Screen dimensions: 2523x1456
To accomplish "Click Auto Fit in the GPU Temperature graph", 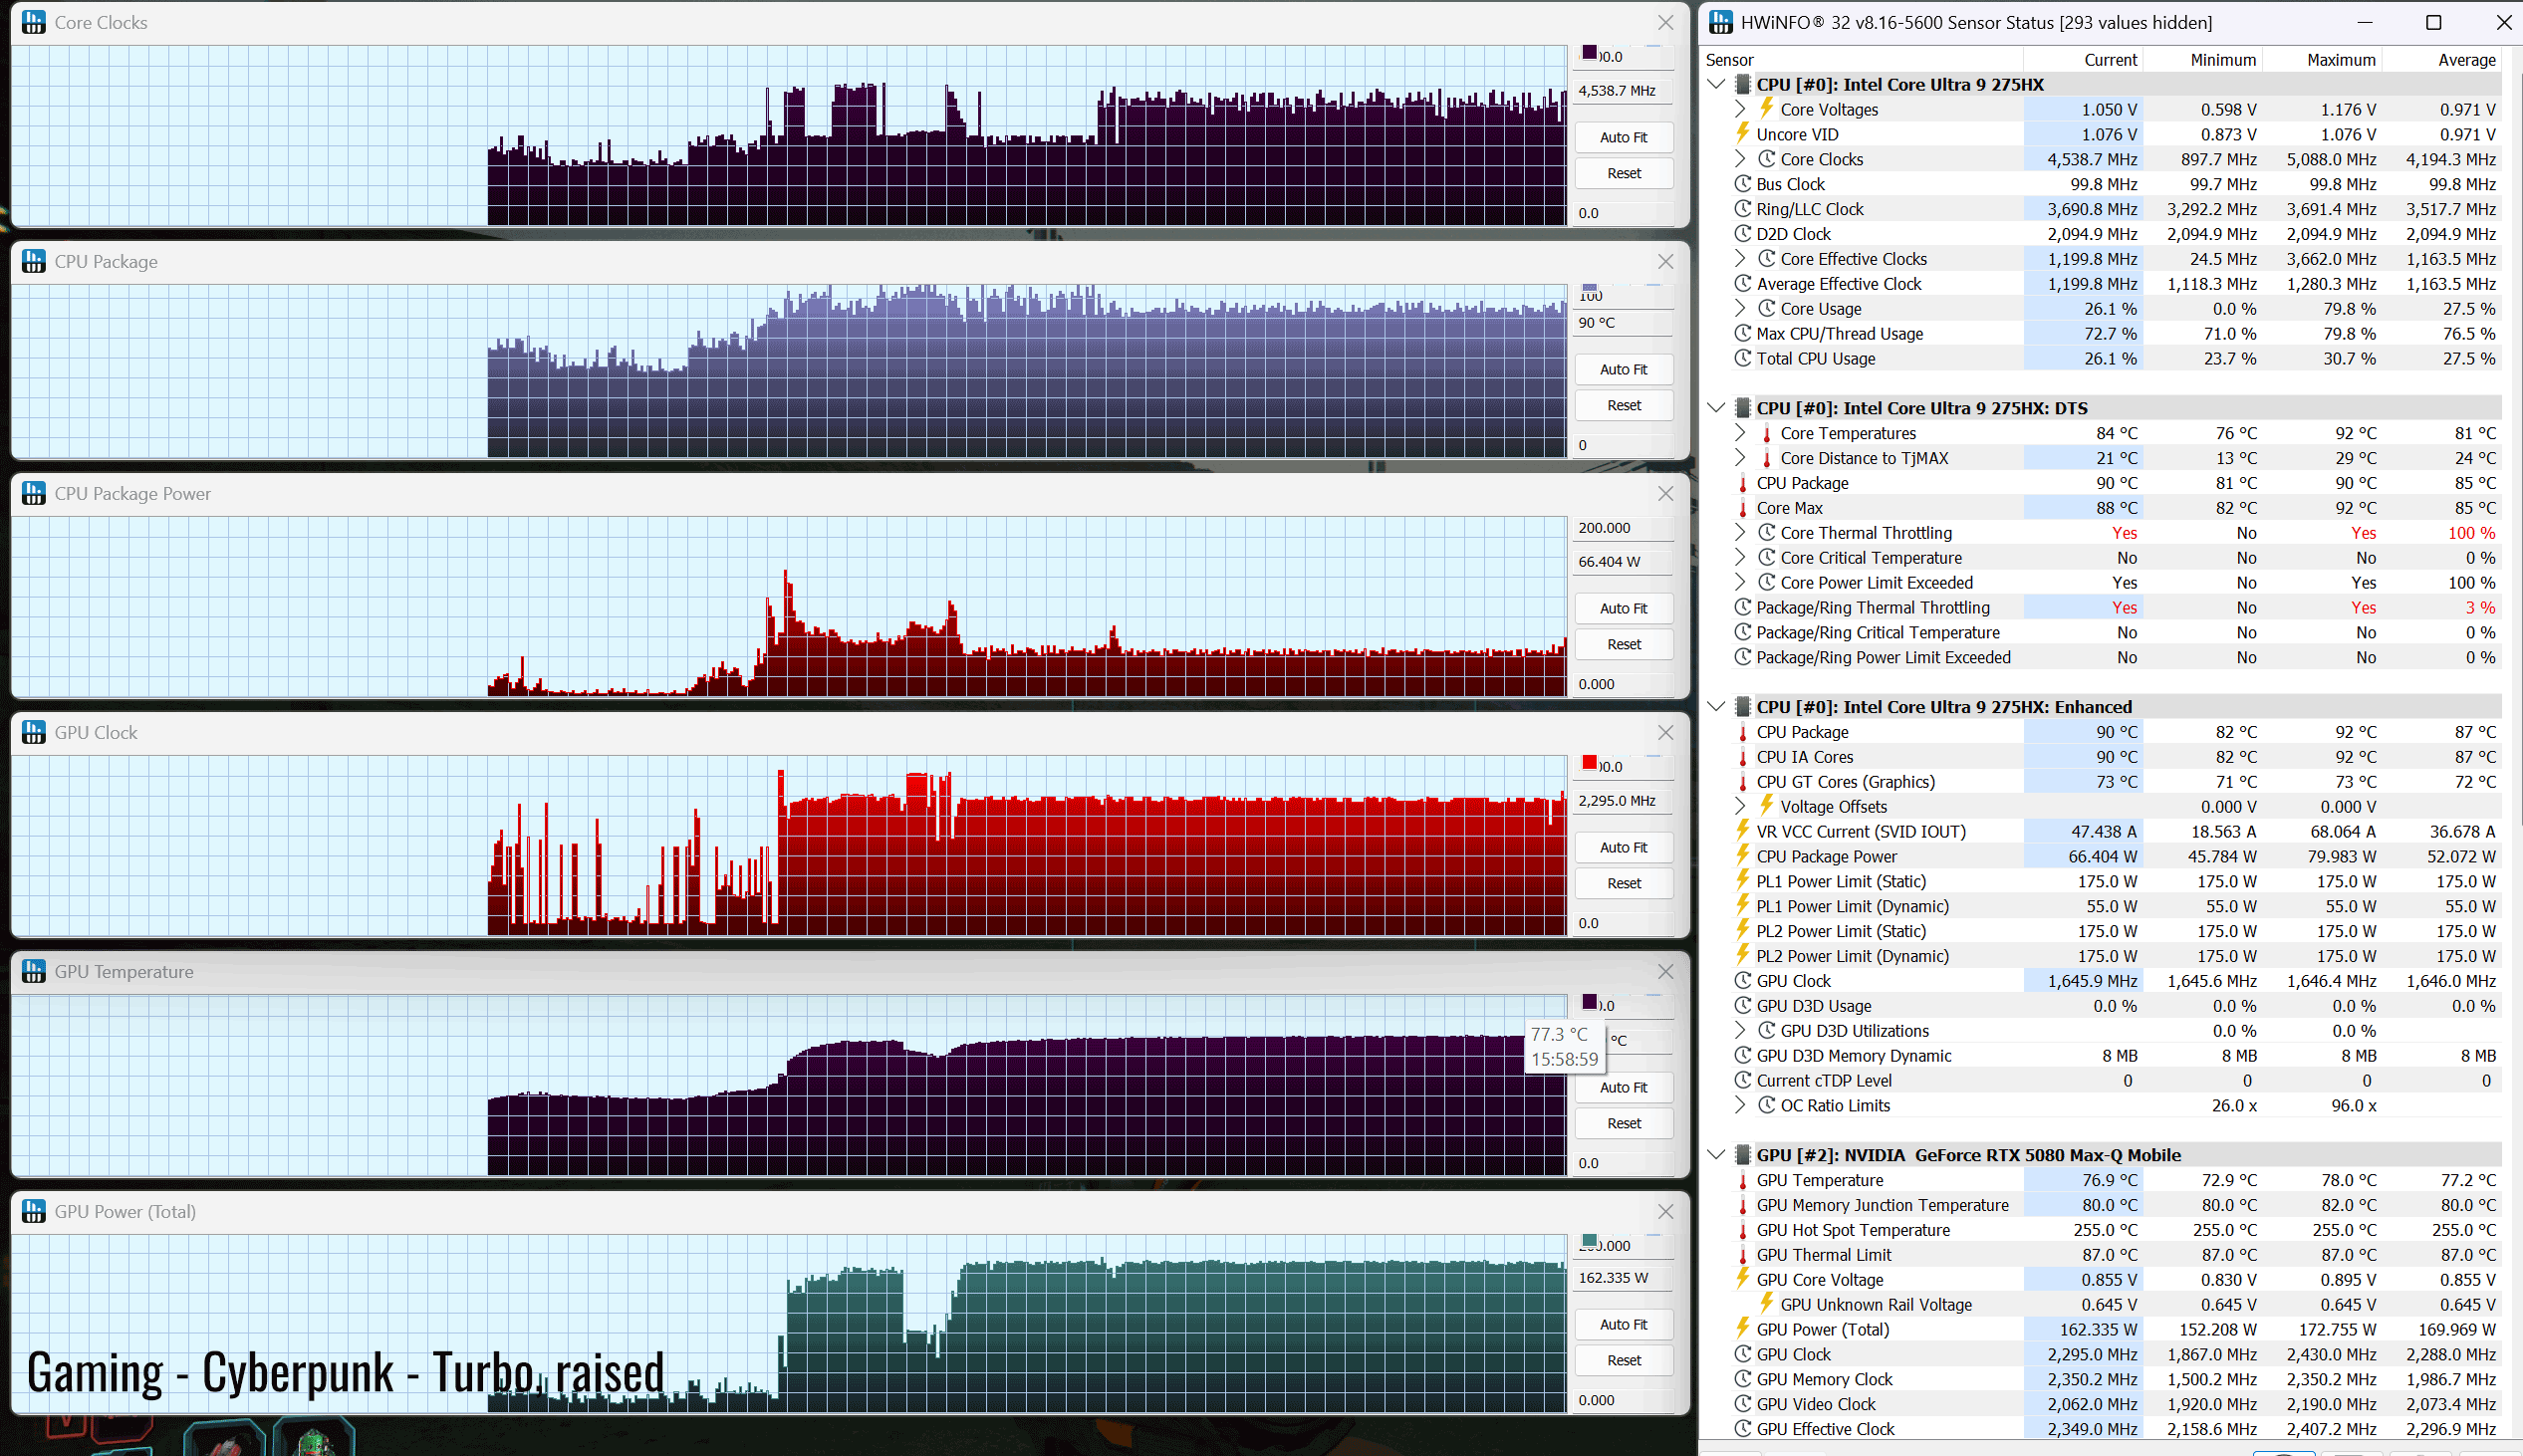I will click(x=1624, y=1087).
